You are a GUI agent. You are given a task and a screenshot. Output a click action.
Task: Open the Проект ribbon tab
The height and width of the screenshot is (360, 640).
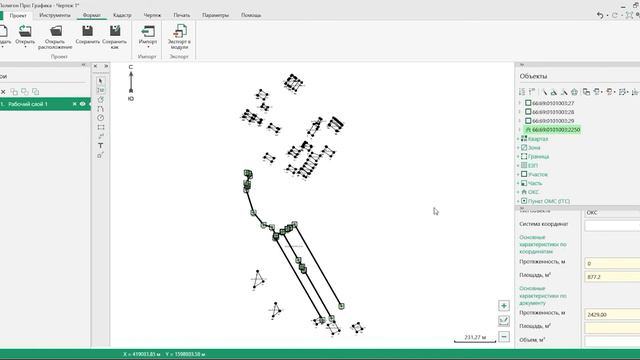pyautogui.click(x=18, y=15)
